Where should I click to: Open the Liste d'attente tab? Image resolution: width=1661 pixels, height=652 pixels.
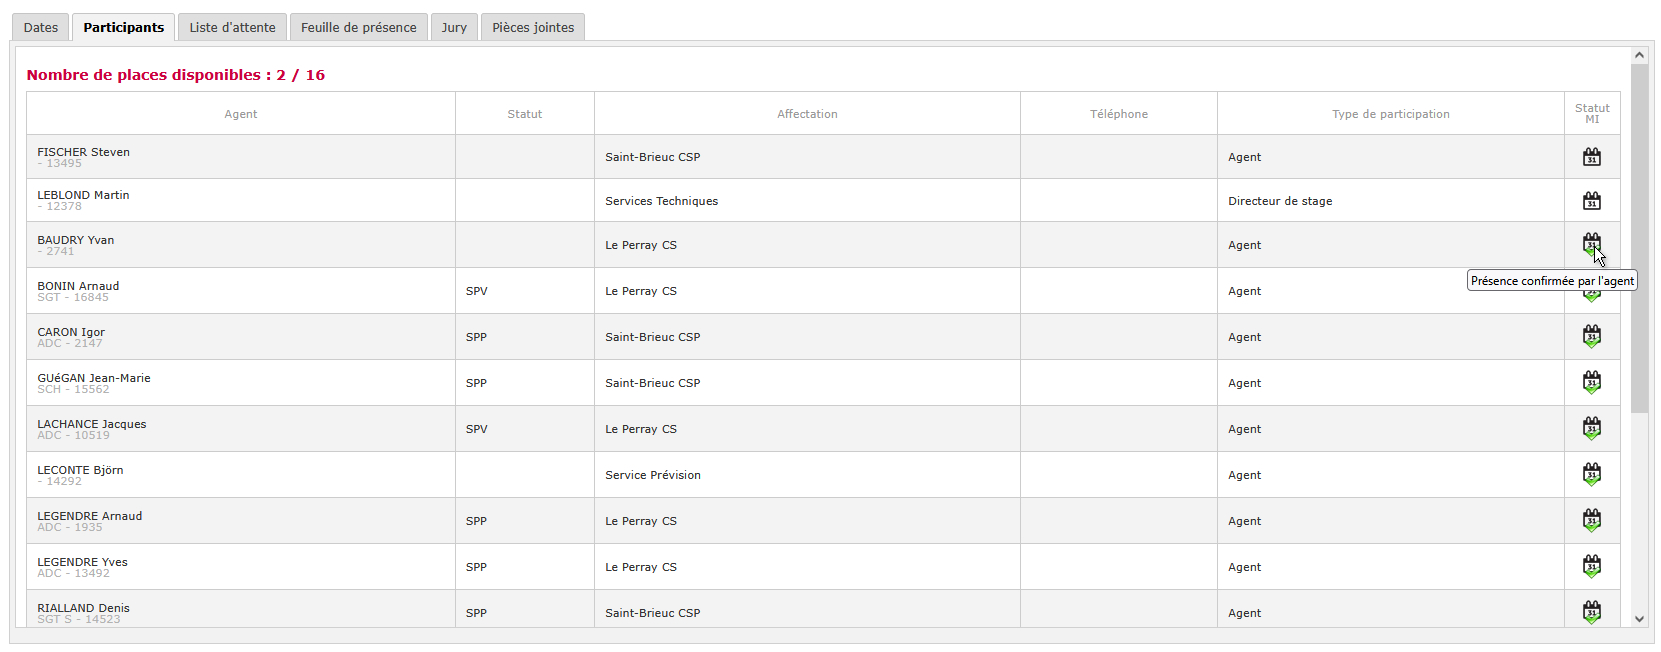coord(232,27)
